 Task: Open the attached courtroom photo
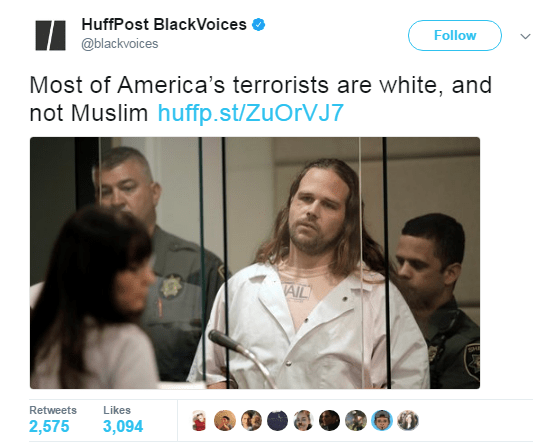click(255, 263)
